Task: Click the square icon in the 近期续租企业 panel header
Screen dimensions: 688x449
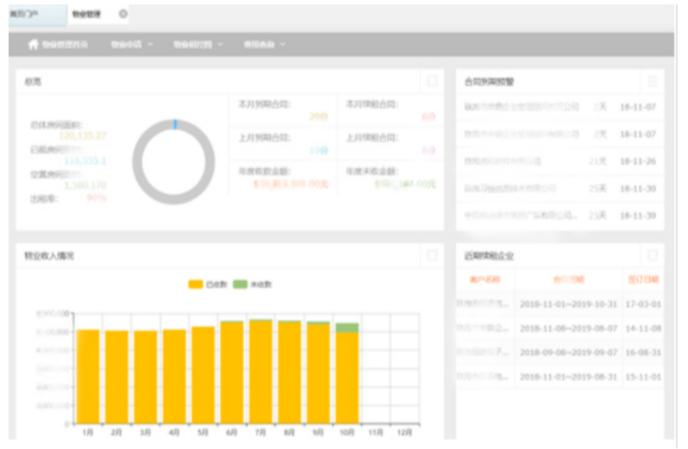Action: [652, 255]
